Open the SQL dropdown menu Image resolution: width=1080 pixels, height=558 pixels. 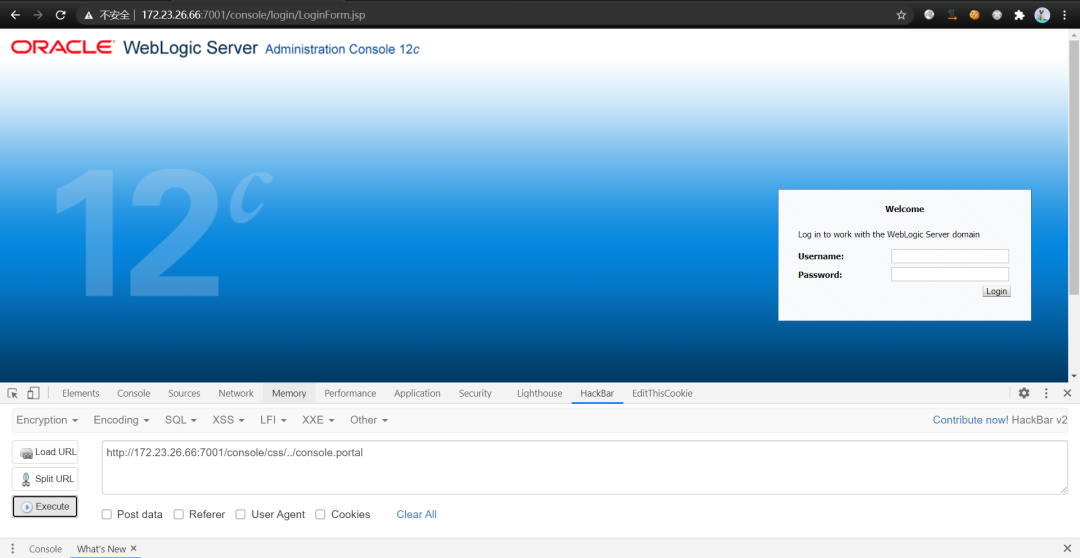[181, 420]
